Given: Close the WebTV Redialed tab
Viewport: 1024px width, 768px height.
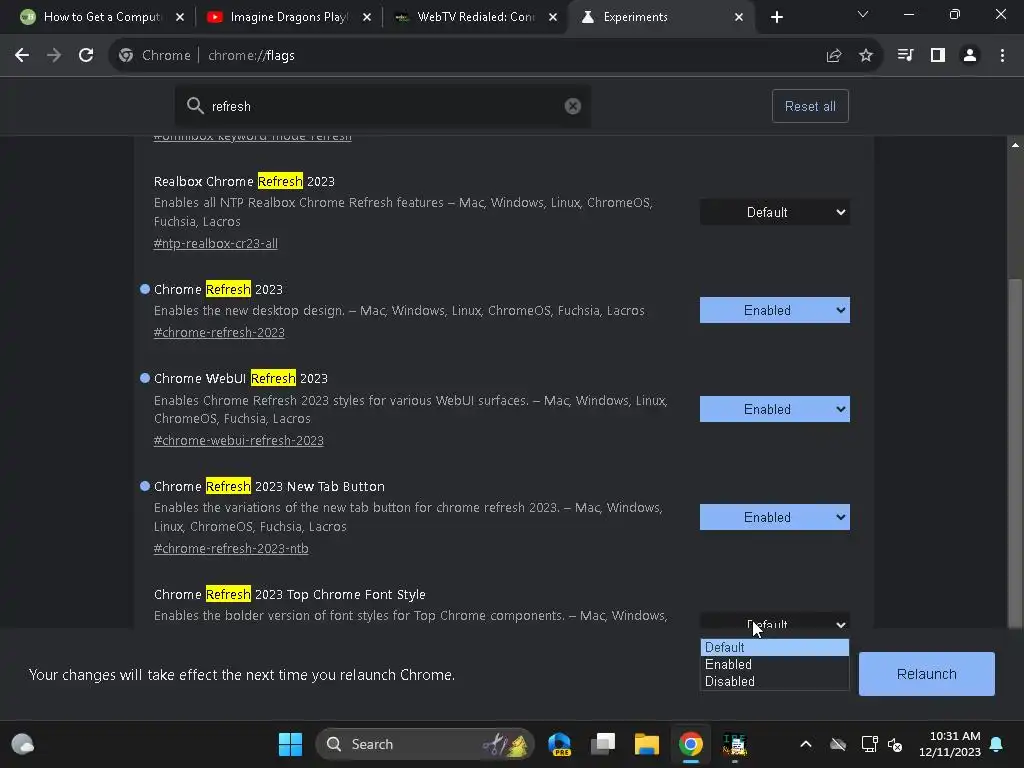Looking at the screenshot, I should [x=553, y=17].
